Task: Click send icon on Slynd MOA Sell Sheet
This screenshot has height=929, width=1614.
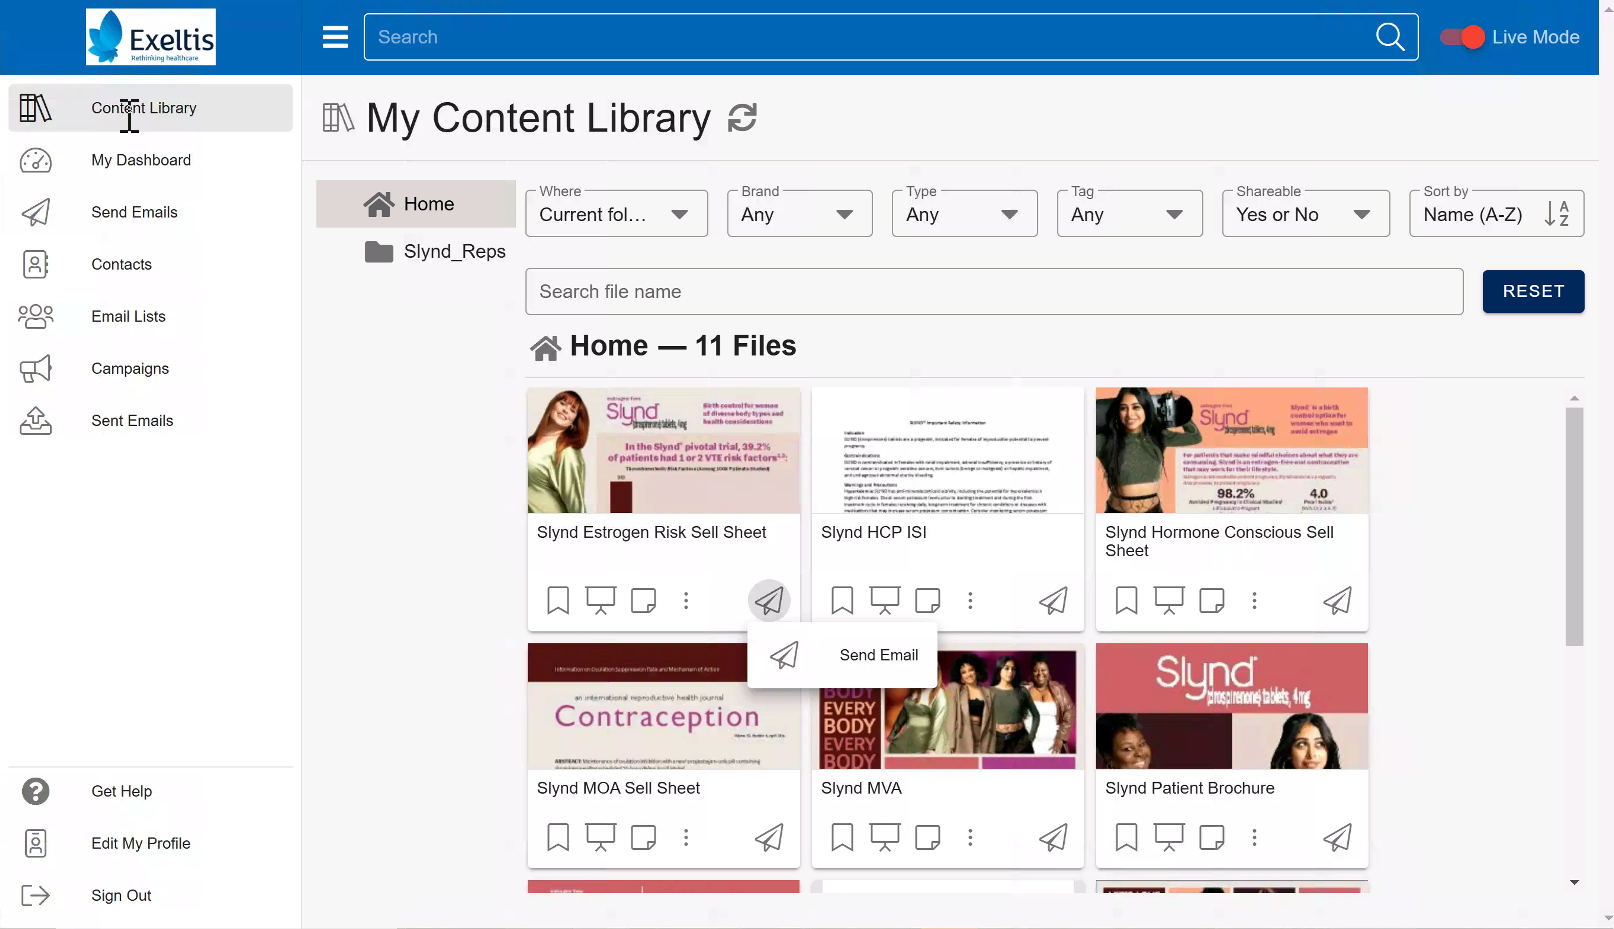Action: coord(769,837)
